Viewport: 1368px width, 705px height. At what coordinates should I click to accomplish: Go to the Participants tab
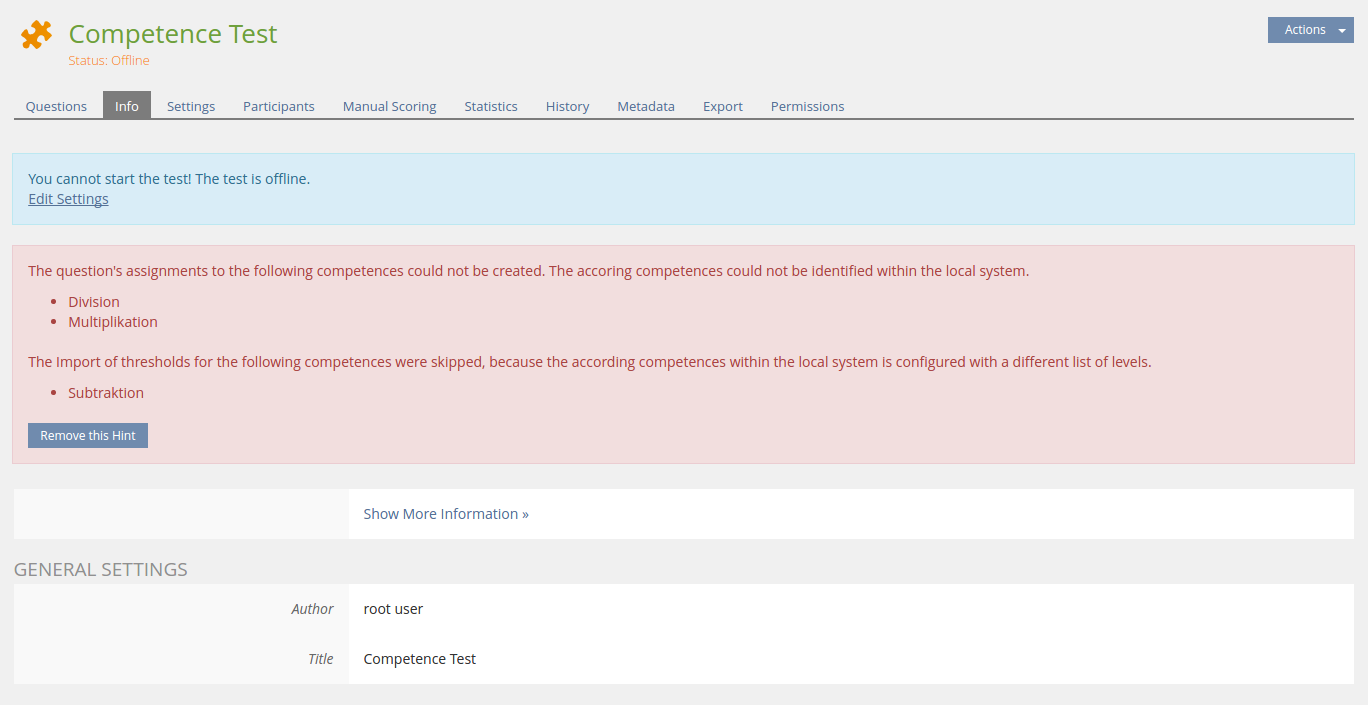tap(279, 106)
